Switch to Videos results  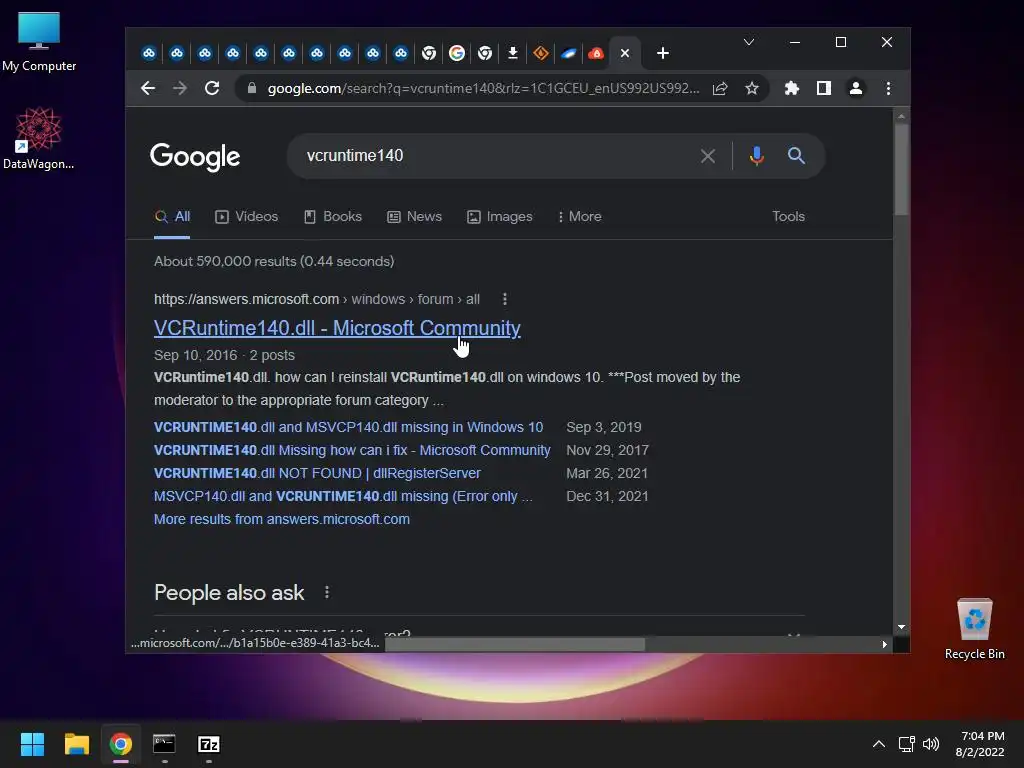pos(247,217)
